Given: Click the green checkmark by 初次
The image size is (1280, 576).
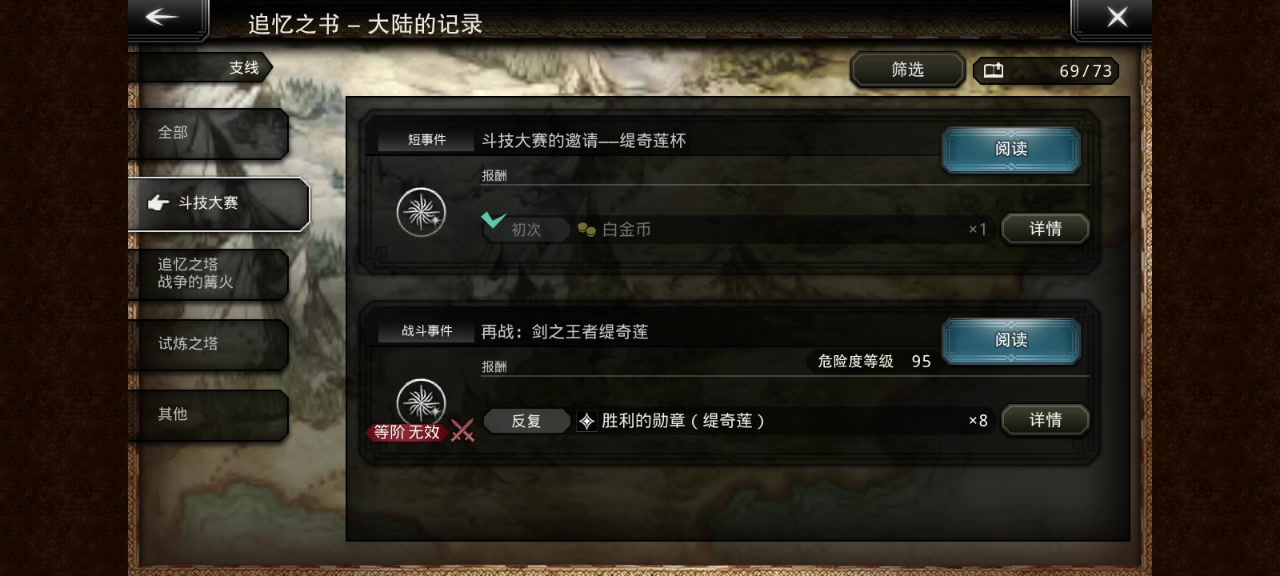Looking at the screenshot, I should point(493,218).
